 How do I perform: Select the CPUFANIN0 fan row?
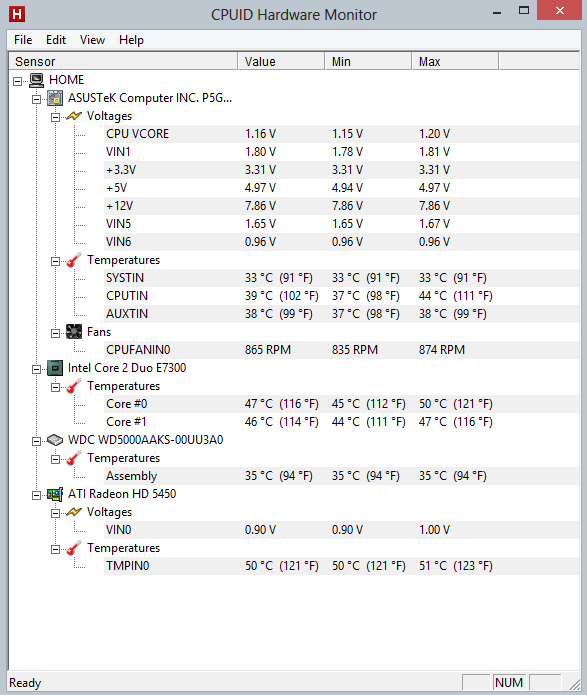(x=341, y=350)
